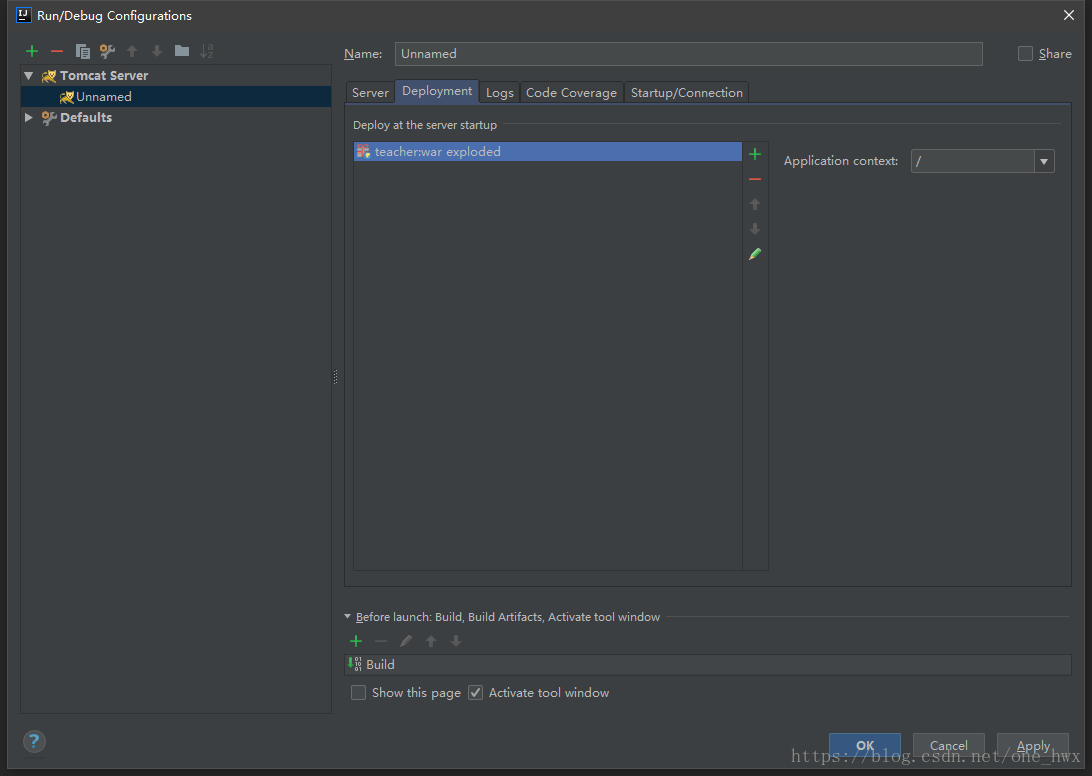Remove the selected Before launch task
Image resolution: width=1092 pixels, height=776 pixels.
tap(381, 641)
